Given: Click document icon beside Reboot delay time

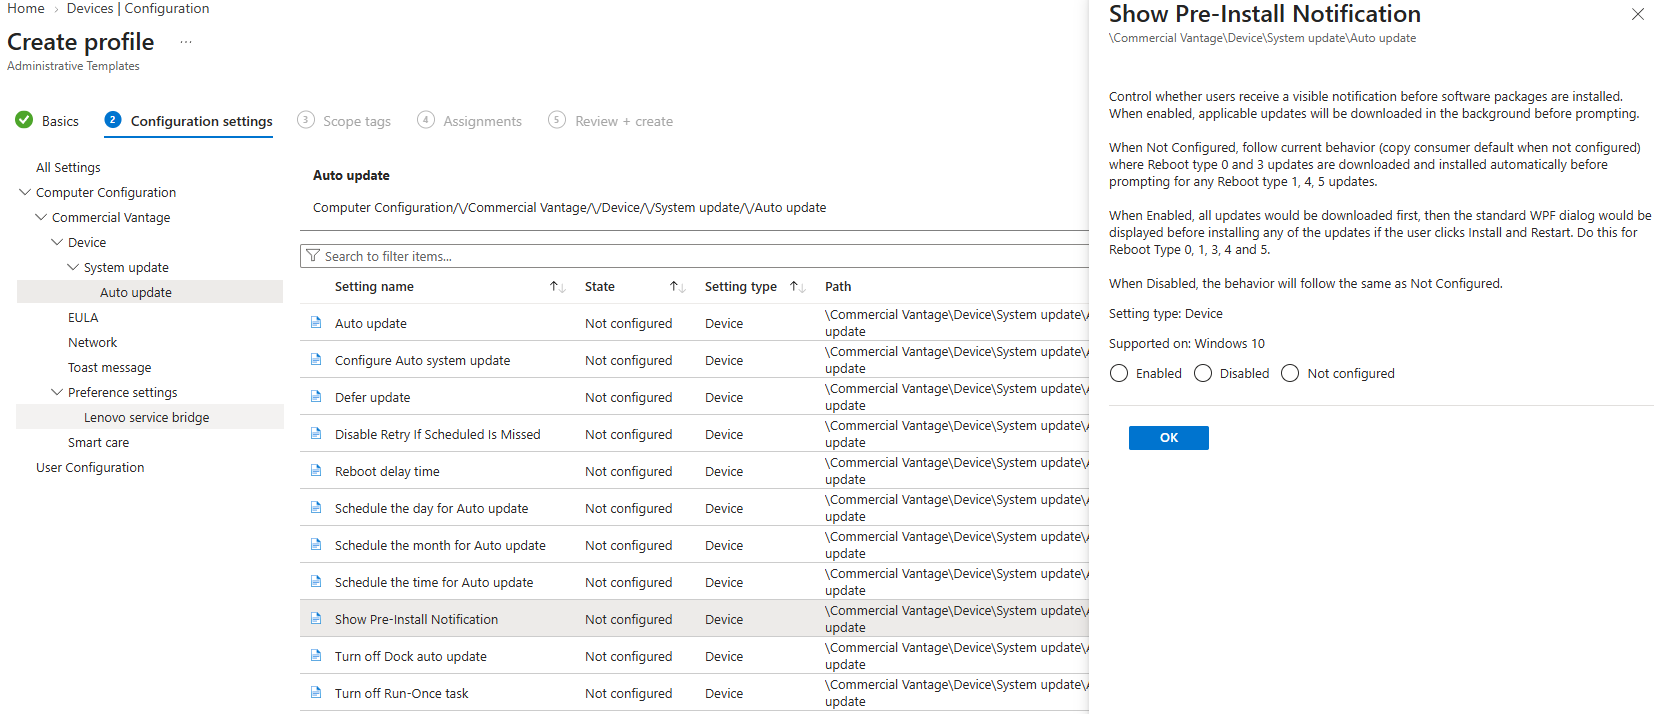Looking at the screenshot, I should [x=316, y=471].
